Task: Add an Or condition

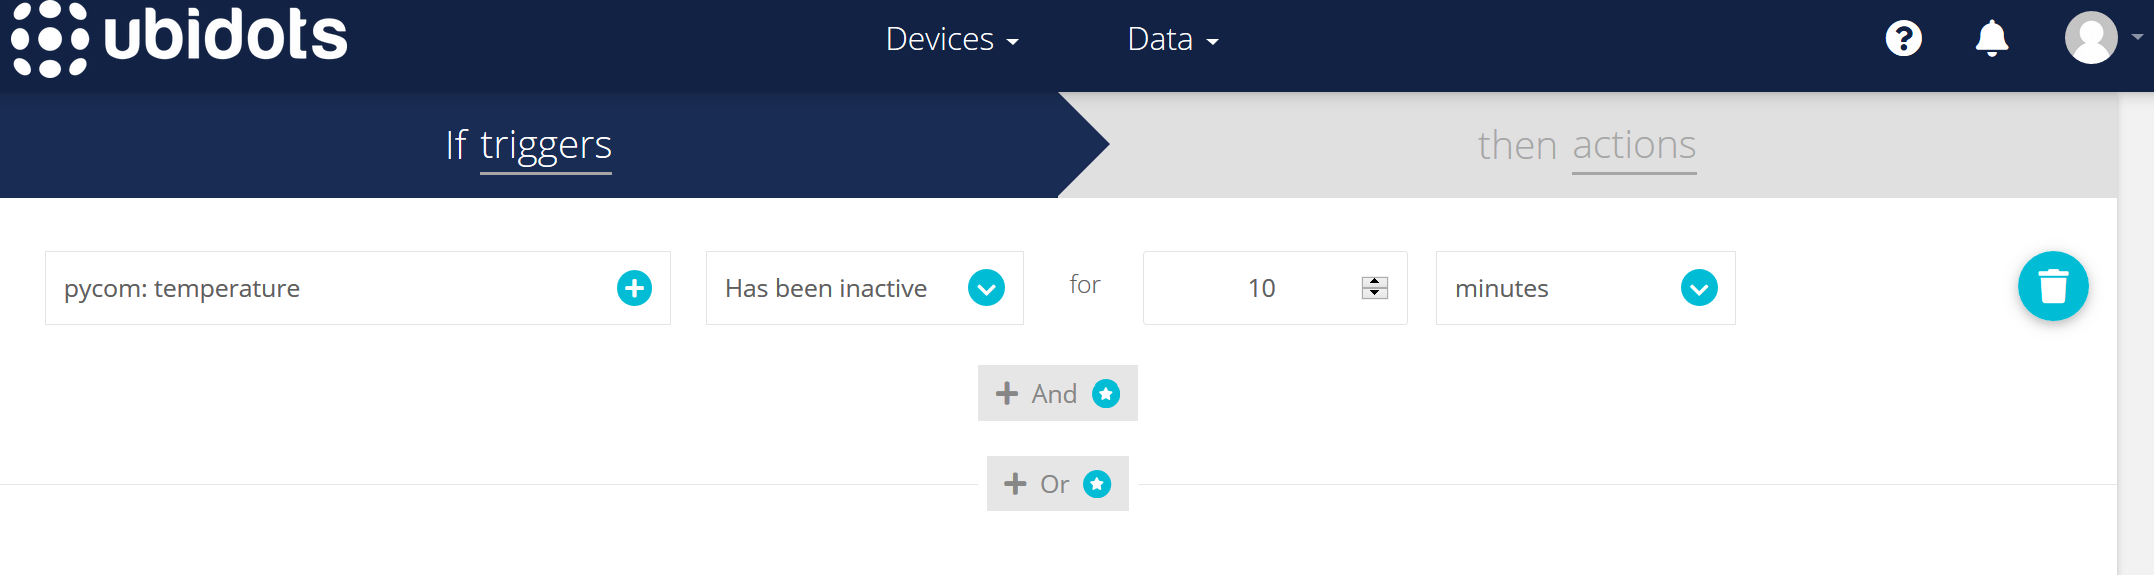Action: coord(1057,484)
